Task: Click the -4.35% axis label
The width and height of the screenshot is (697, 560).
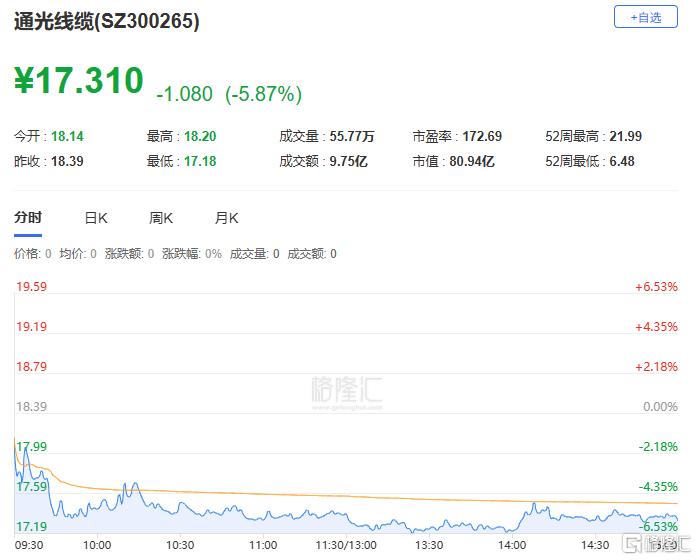Action: click(658, 487)
